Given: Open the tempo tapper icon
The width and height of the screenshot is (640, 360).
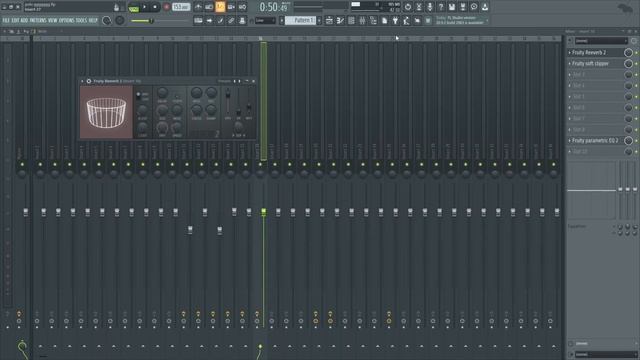Looking at the screenshot, I should (407, 20).
